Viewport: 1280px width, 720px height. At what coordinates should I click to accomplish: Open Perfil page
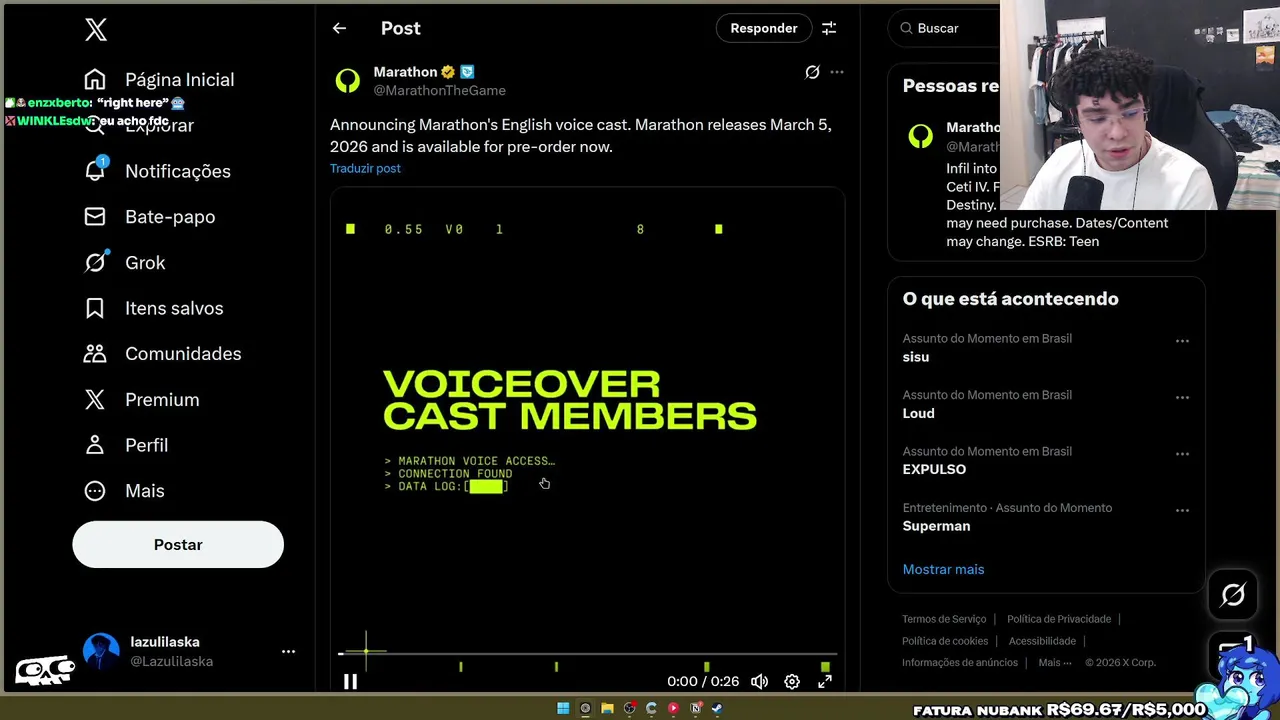125,445
